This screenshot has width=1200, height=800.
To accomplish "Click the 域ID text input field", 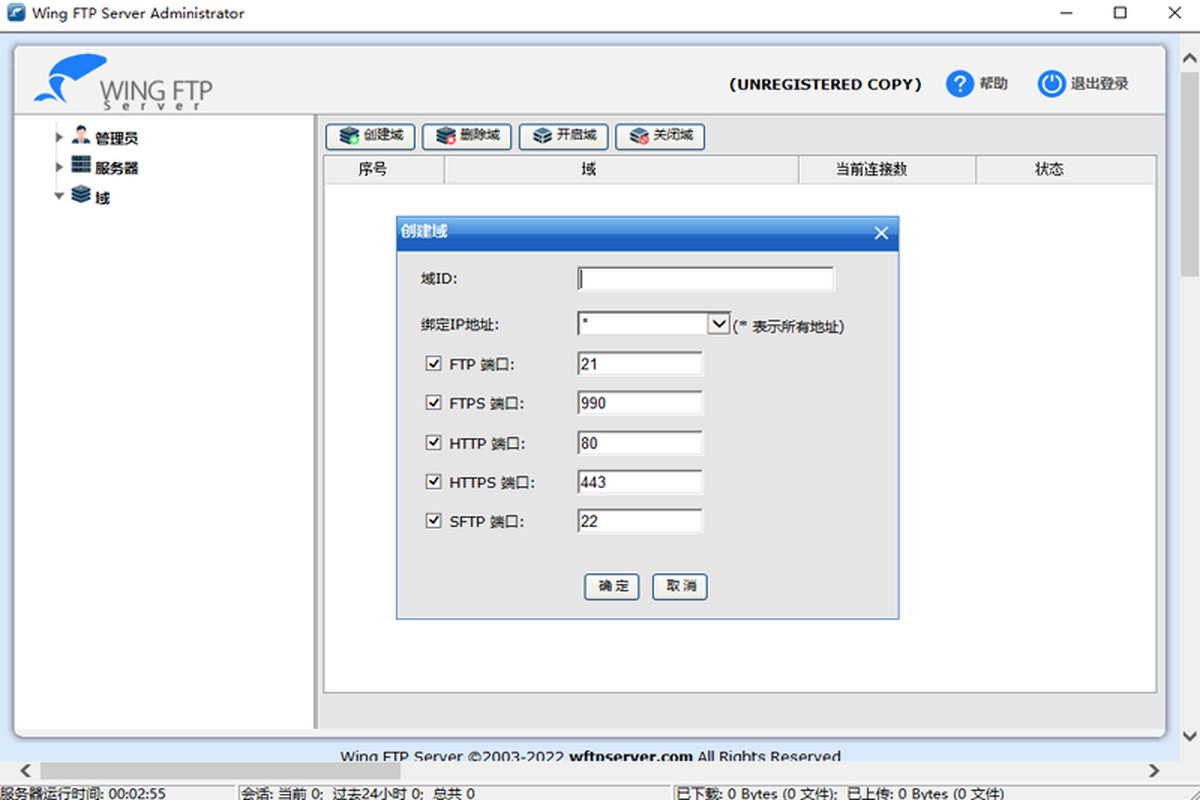I will point(705,279).
